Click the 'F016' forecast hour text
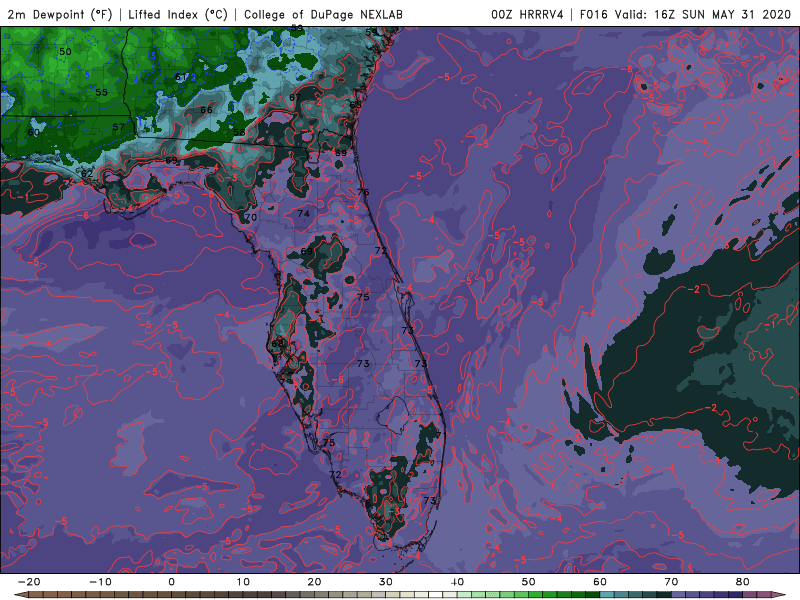Screen dimensions: 800x600 click(x=594, y=14)
